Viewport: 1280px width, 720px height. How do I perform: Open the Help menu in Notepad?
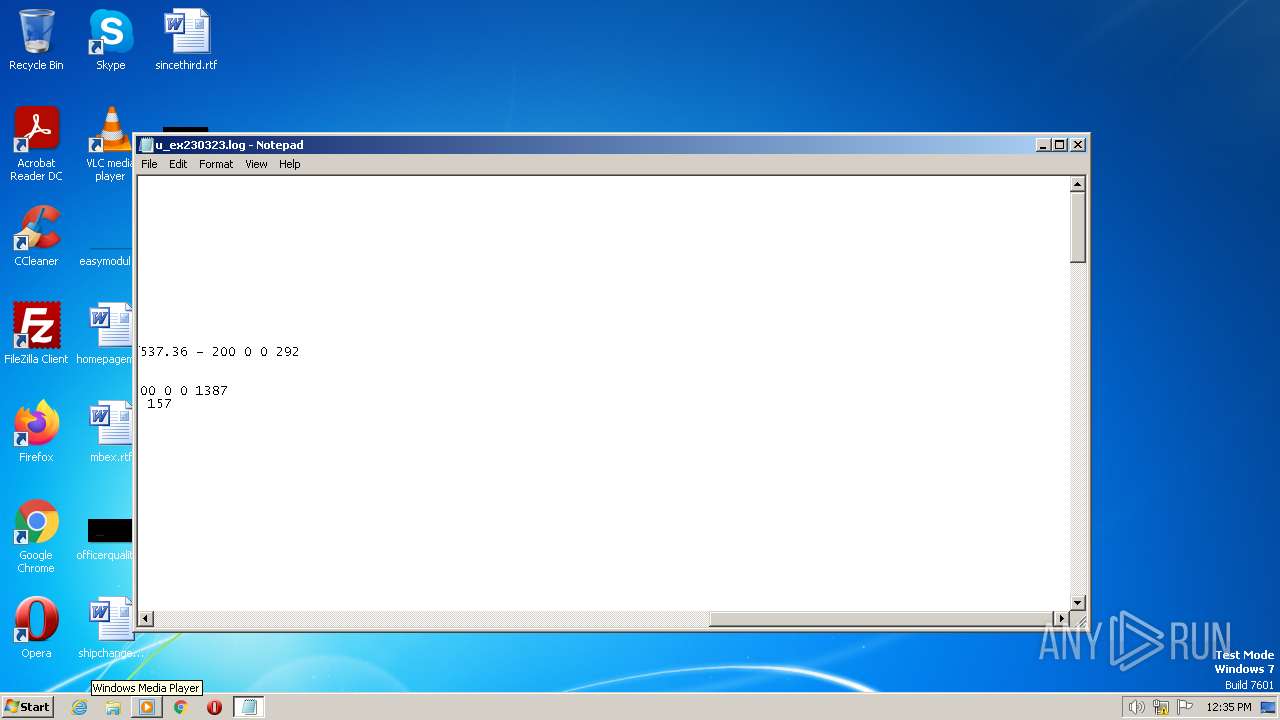[x=289, y=164]
